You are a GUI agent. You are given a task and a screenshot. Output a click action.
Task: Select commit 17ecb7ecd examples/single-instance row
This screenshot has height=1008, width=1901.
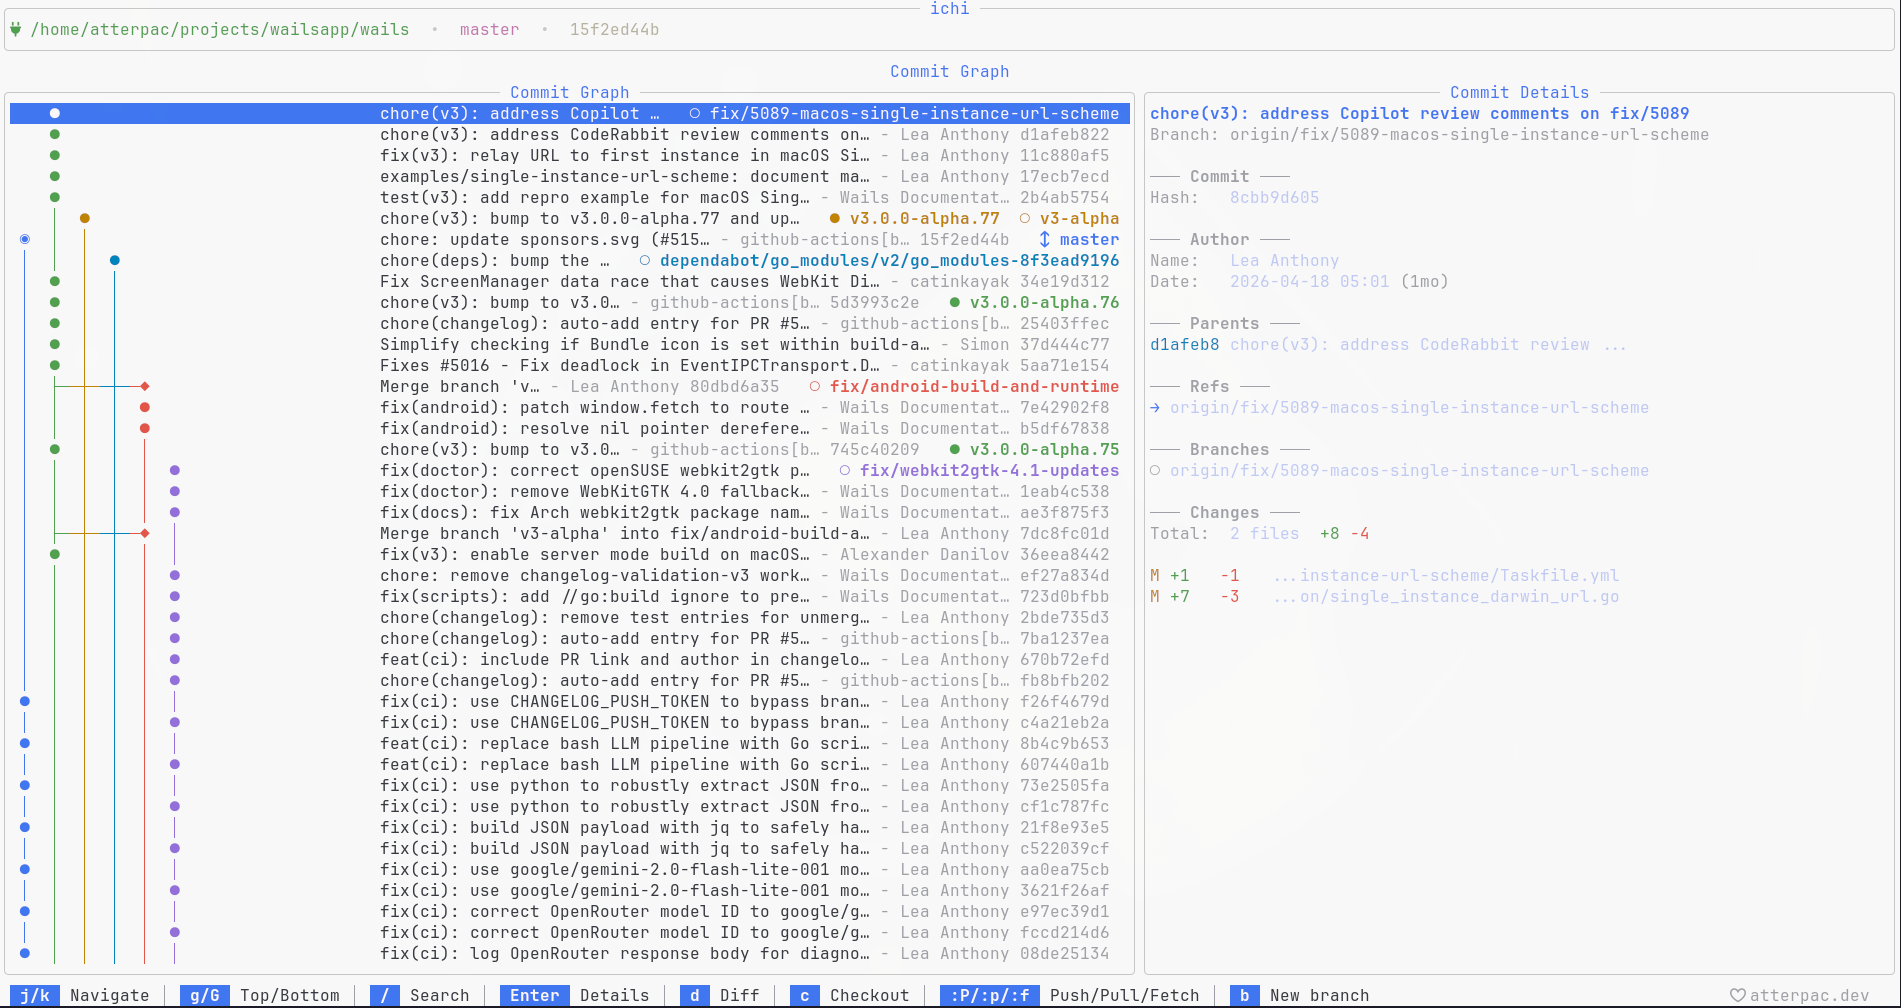tap(570, 177)
